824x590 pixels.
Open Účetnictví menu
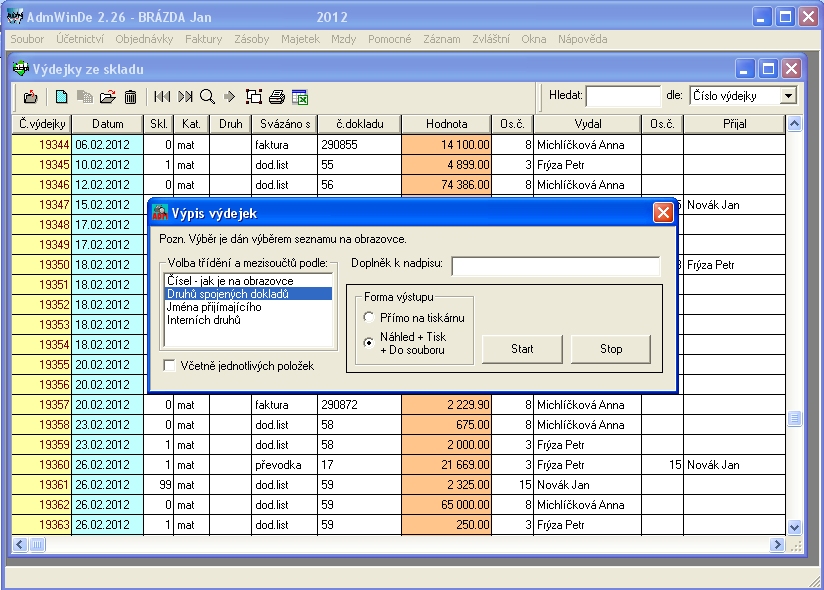click(x=80, y=39)
